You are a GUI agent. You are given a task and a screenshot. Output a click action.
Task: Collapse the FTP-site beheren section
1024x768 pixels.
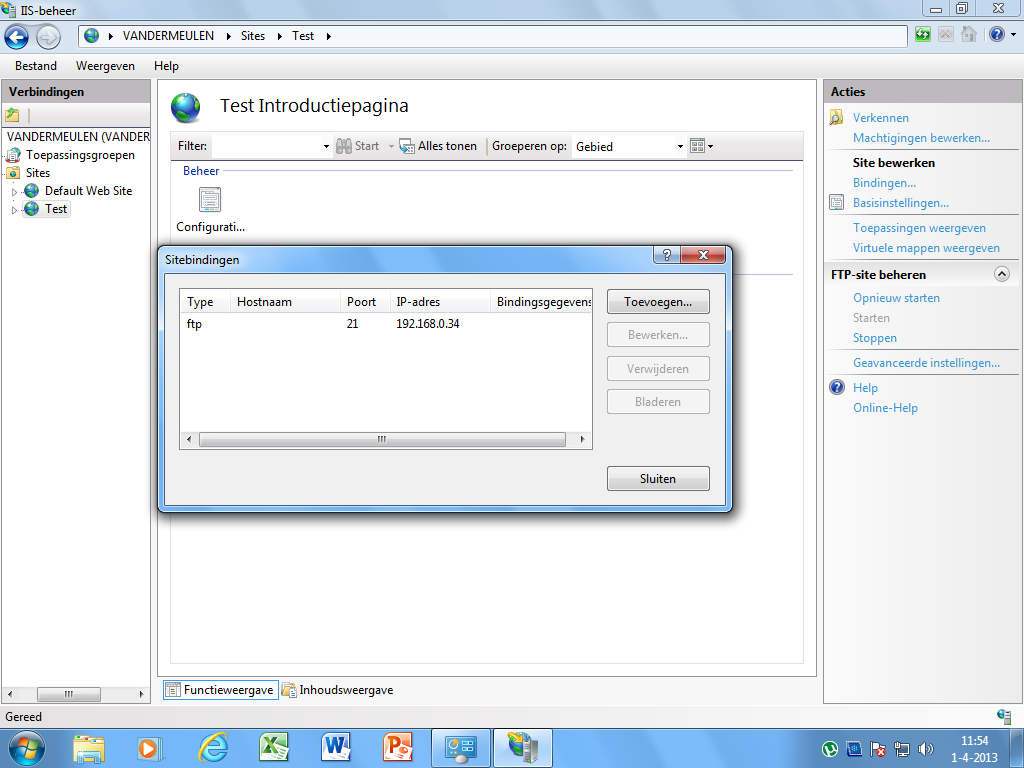pos(1002,274)
